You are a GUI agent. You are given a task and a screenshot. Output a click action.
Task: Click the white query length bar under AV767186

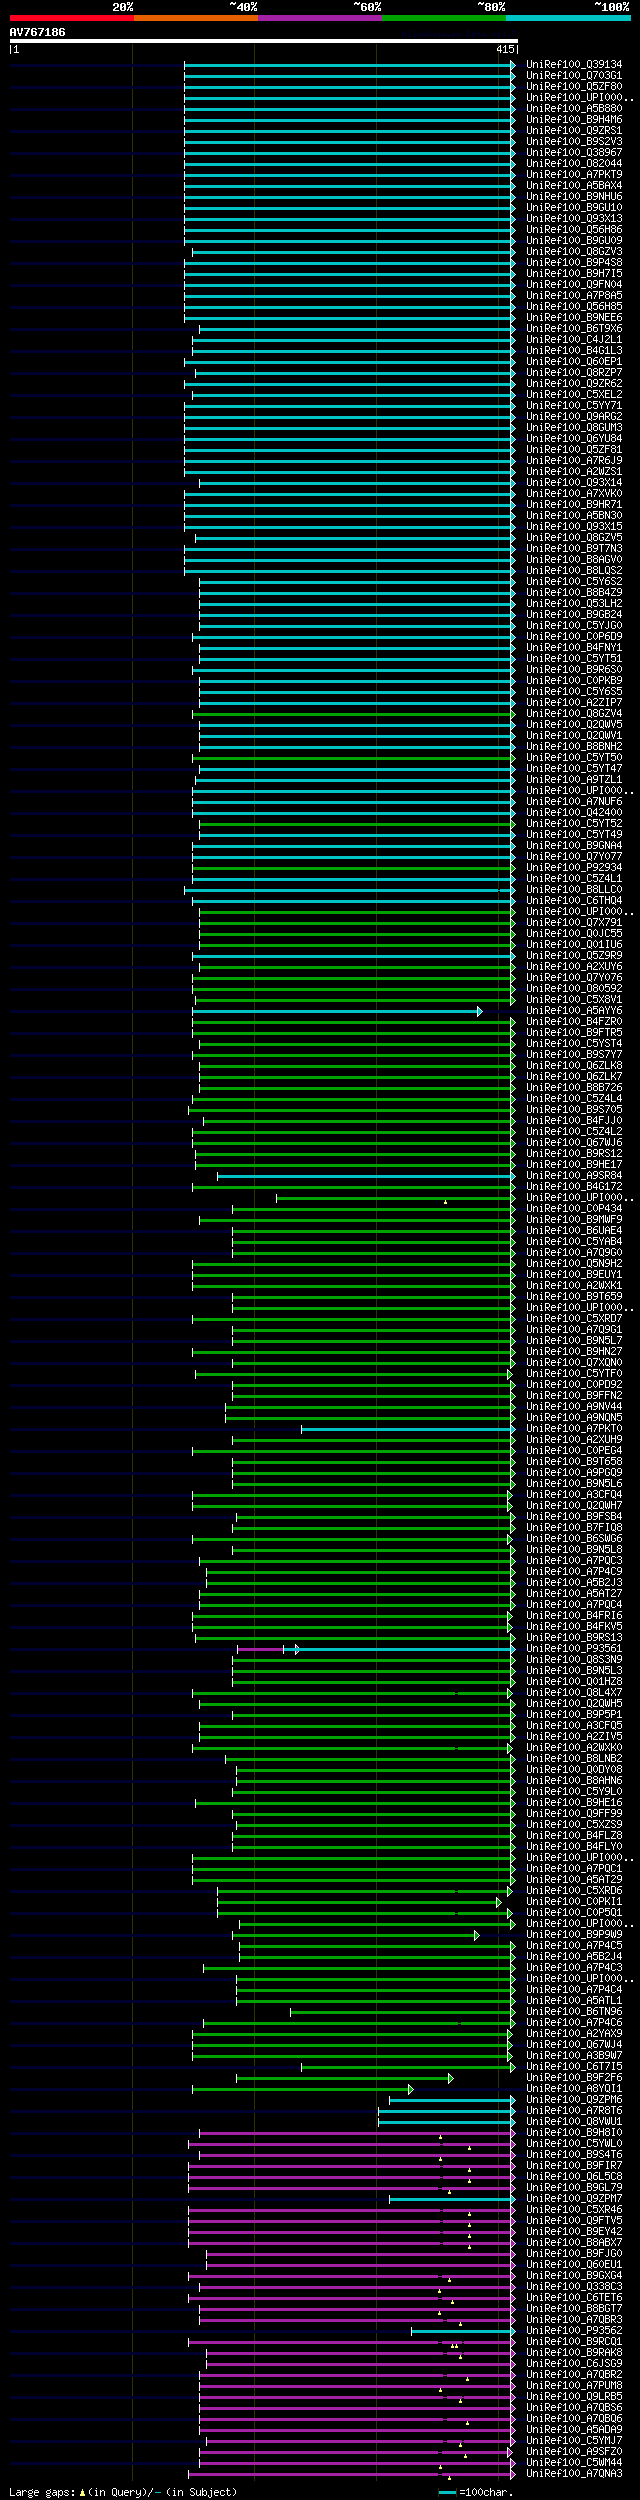pos(263,42)
